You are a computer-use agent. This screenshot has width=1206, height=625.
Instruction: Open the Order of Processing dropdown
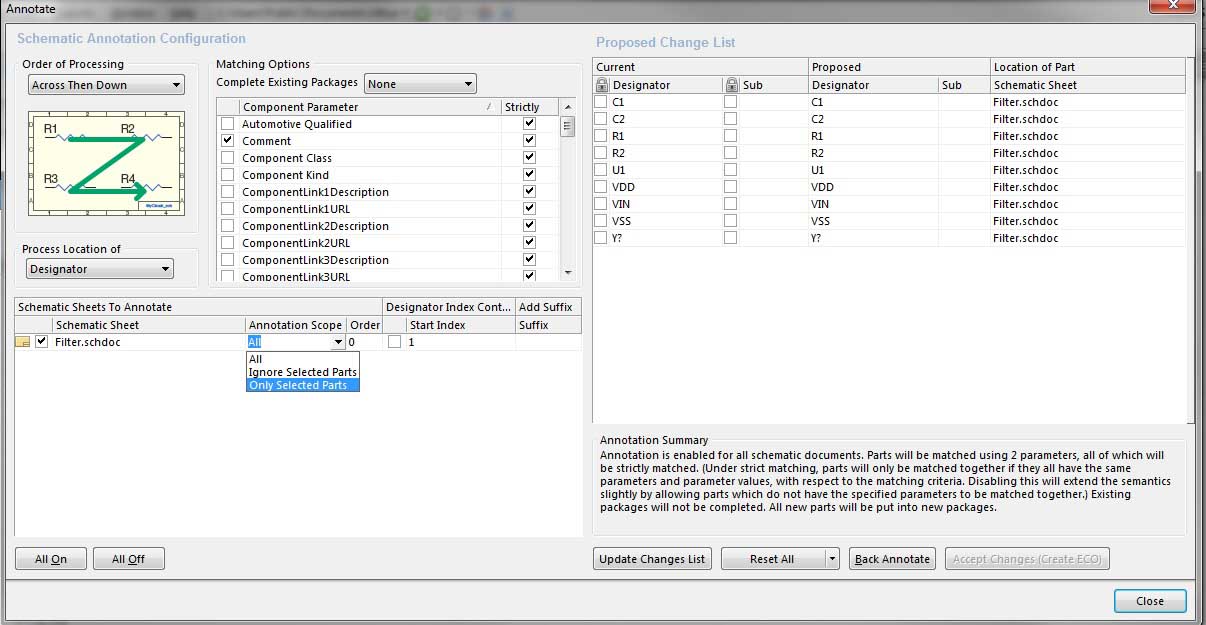[106, 85]
